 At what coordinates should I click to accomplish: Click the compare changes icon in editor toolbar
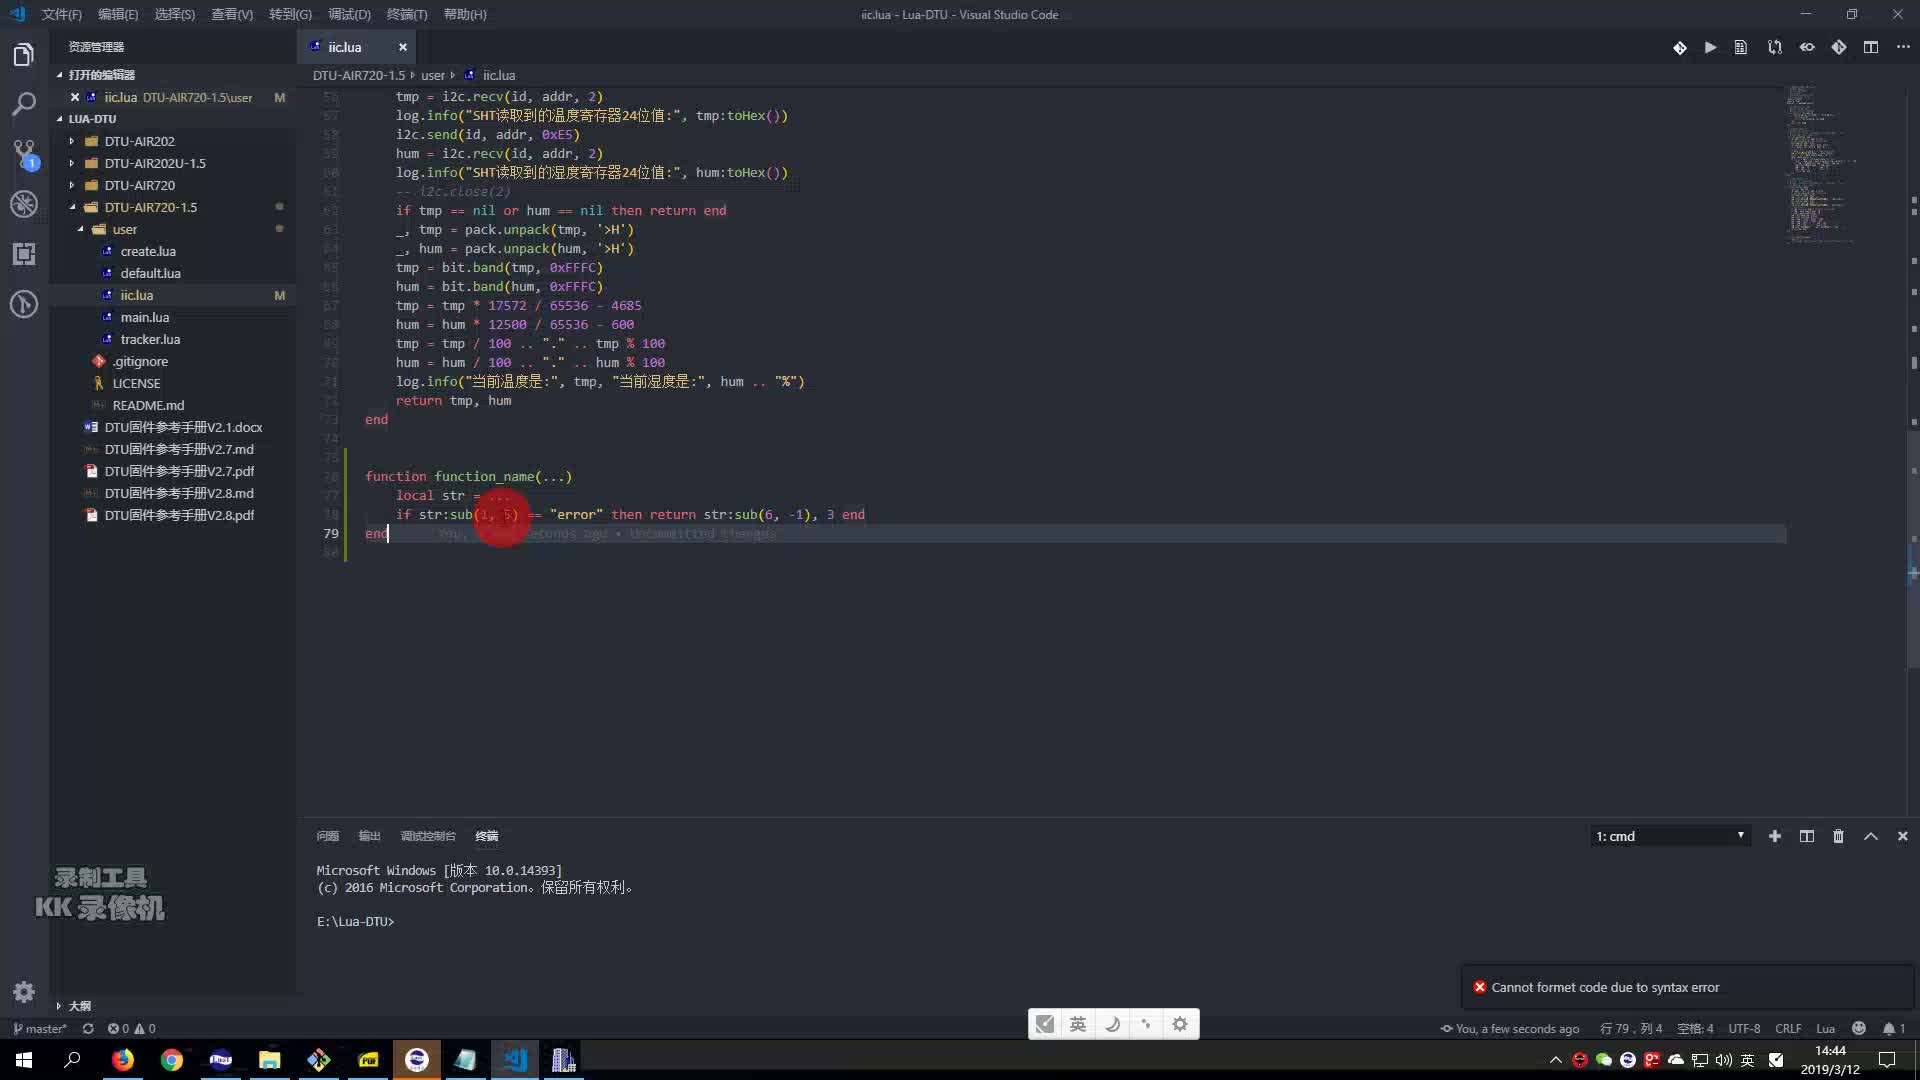pos(1774,47)
